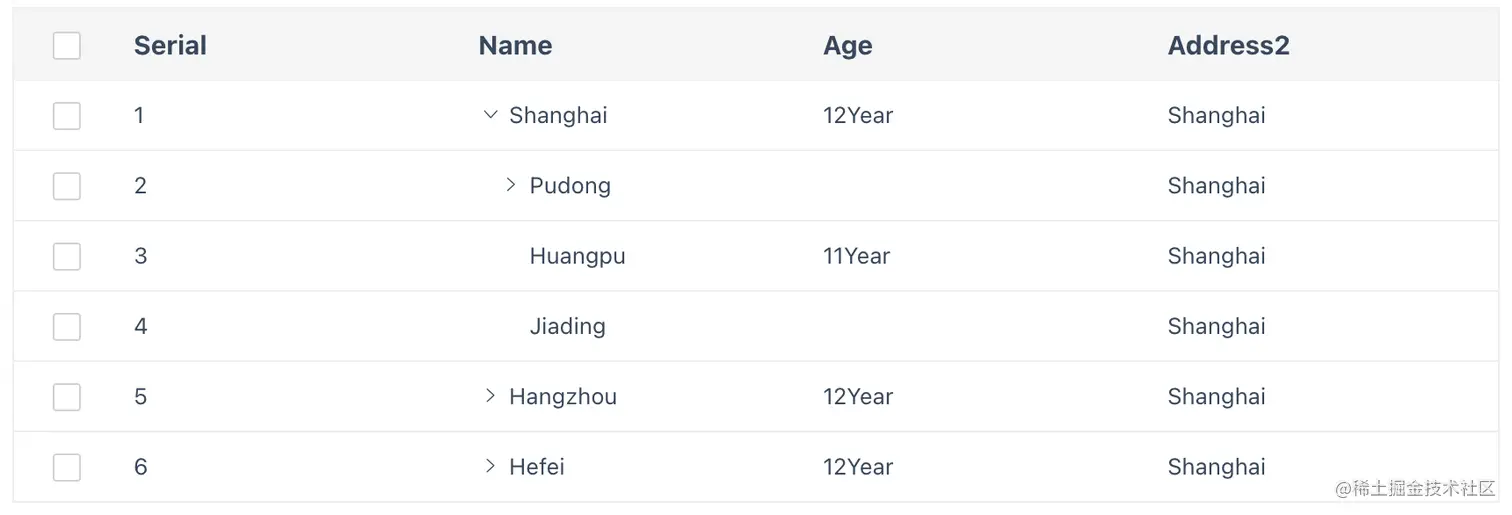
Task: Click the Age column header
Action: [848, 46]
